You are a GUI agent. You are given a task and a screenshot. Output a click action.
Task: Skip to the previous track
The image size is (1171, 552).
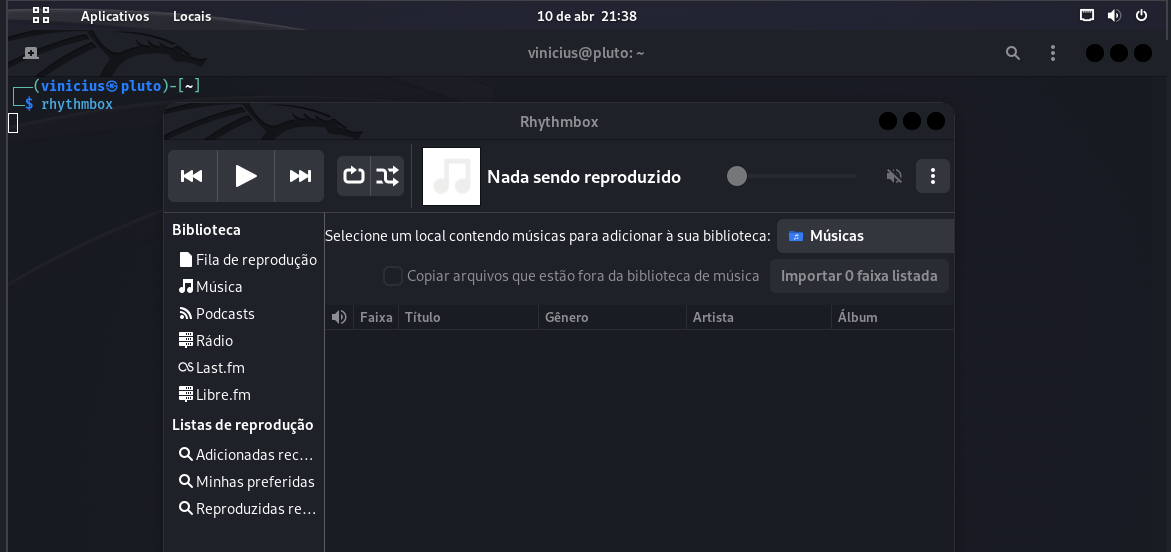(x=192, y=176)
